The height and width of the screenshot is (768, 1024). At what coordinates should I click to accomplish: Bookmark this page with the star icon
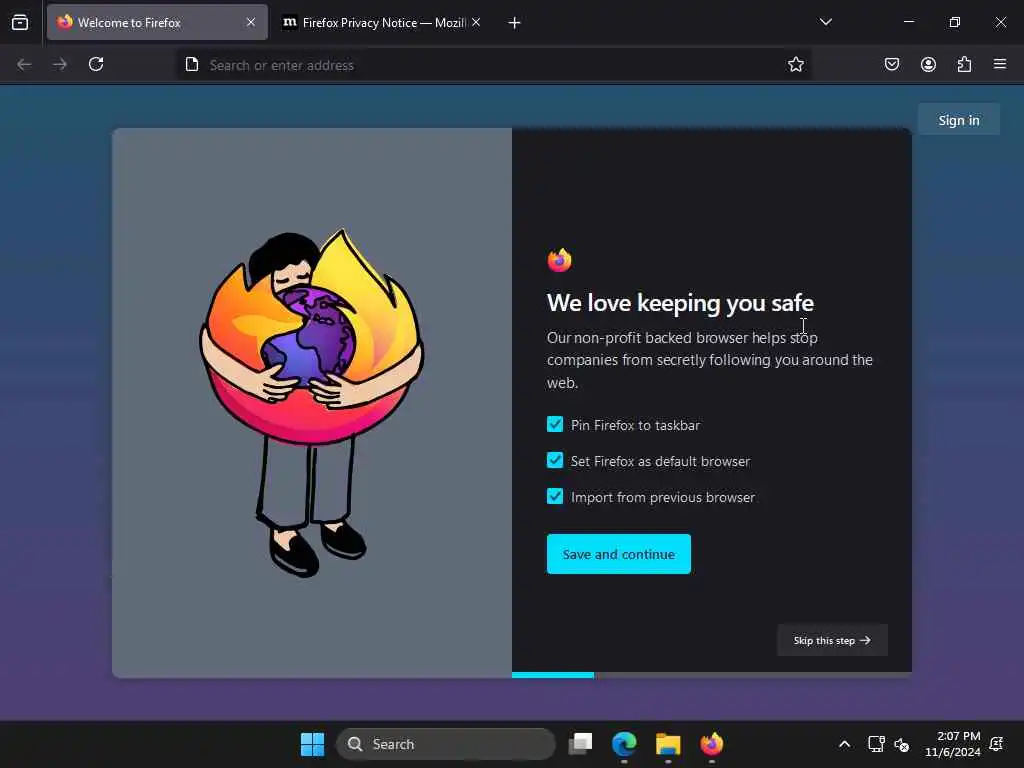click(795, 64)
